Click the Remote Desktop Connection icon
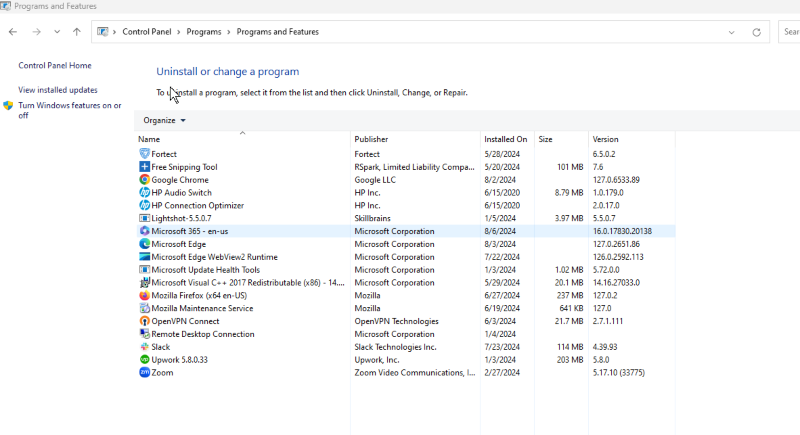Image resolution: width=800 pixels, height=435 pixels. 144,334
